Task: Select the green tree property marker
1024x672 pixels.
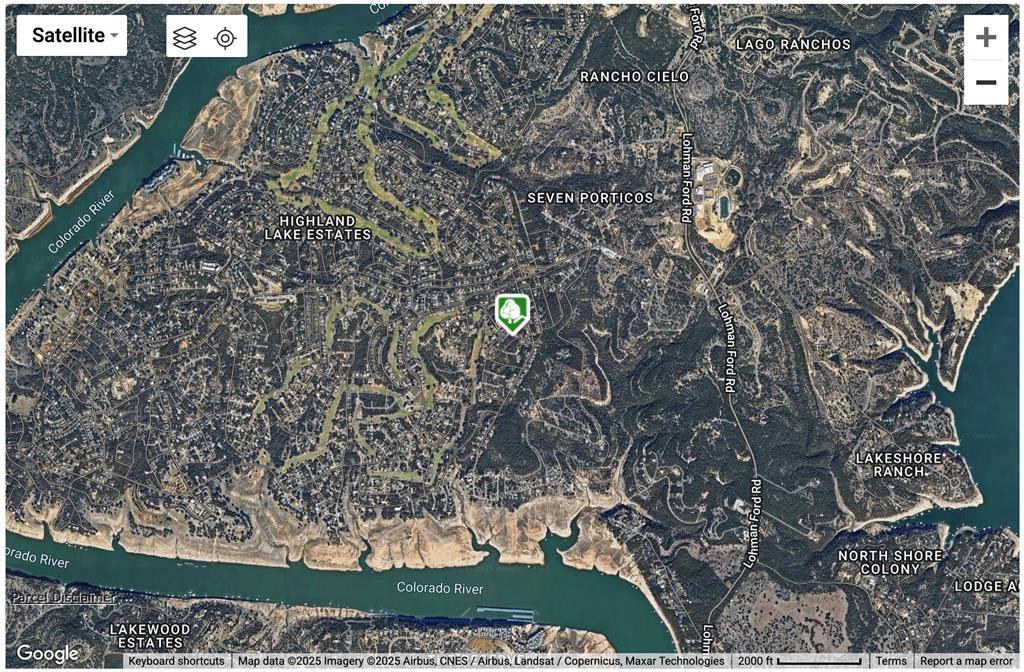Action: coord(513,314)
